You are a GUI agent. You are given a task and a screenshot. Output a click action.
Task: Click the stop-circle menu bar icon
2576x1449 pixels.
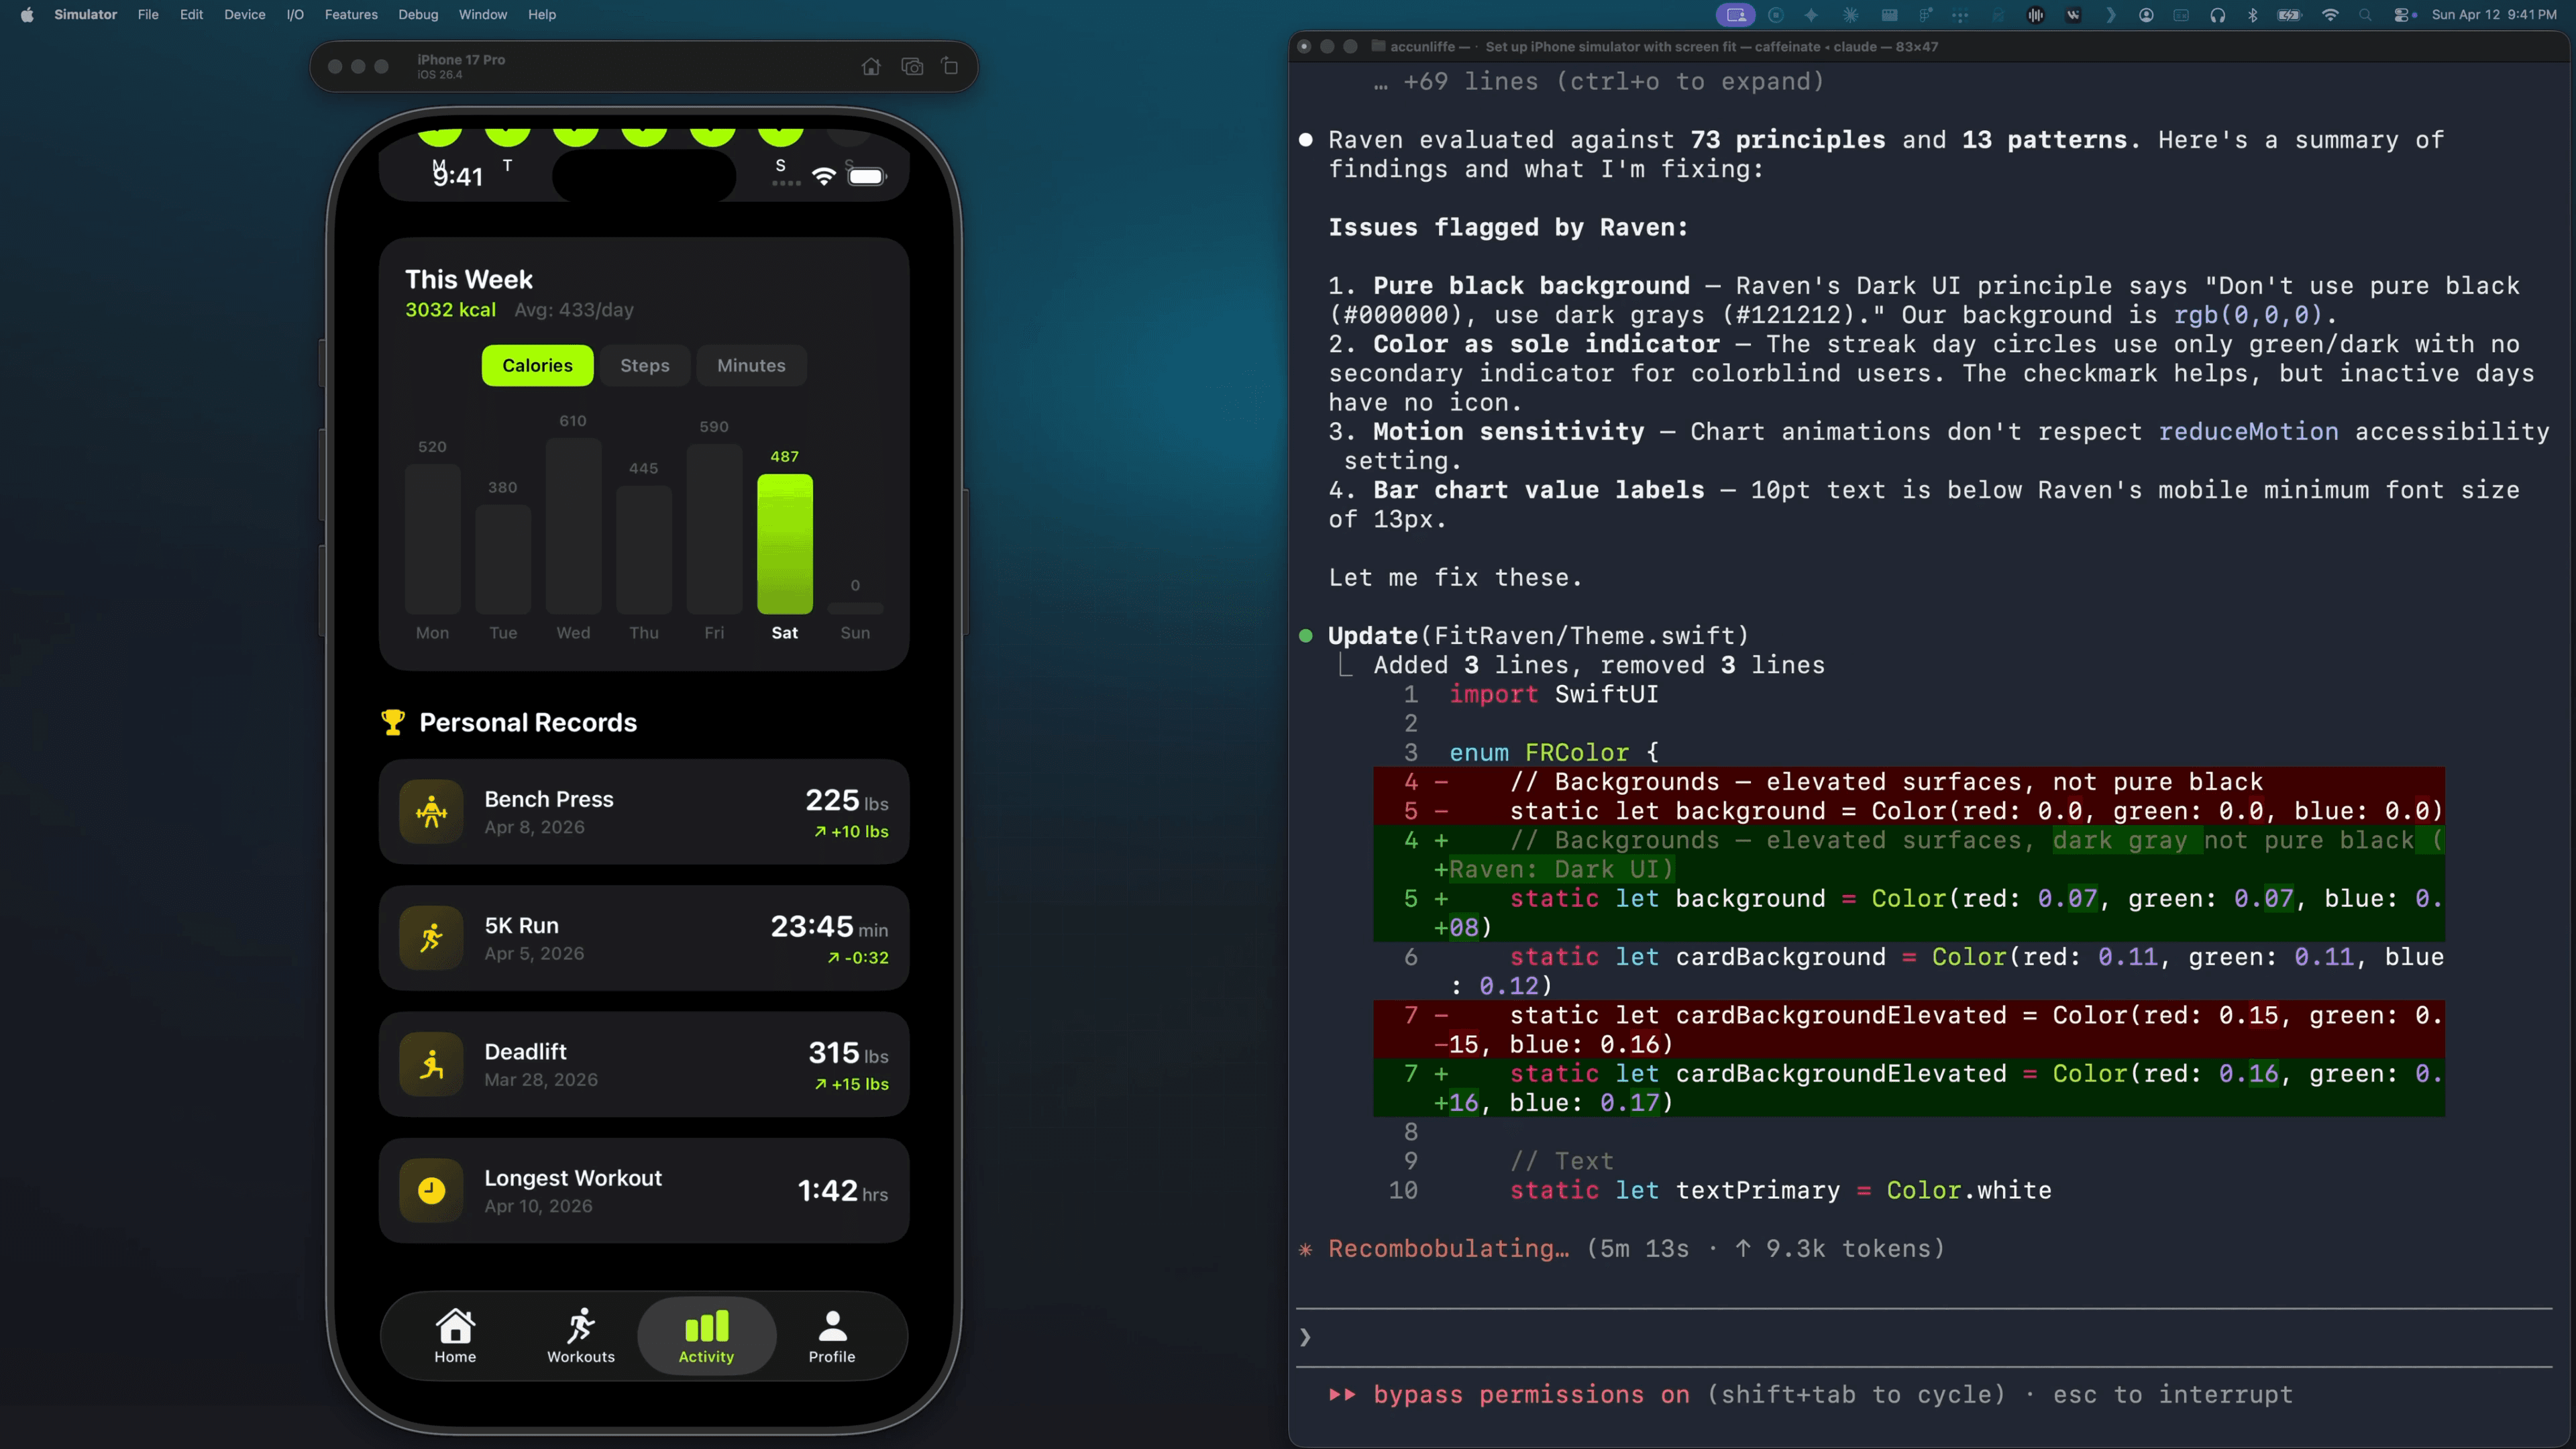[1776, 15]
